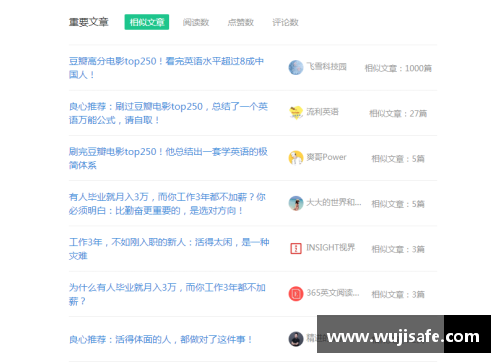Click the 365英文阅读 account red logo
This screenshot has height=362, width=500.
(x=296, y=294)
